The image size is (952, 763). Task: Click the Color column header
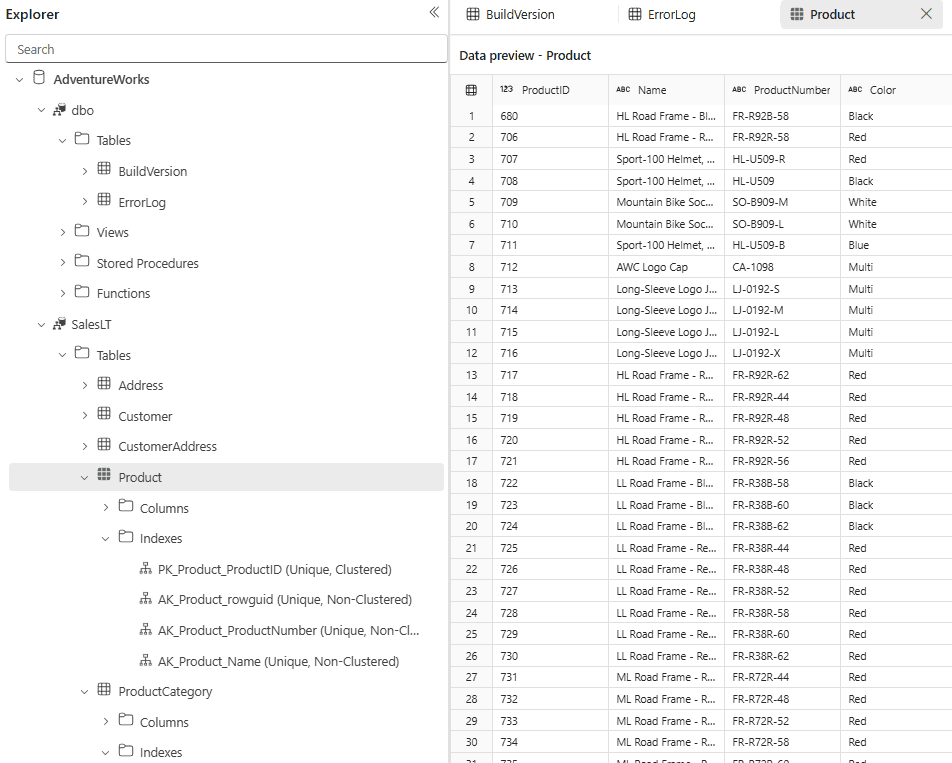(x=896, y=90)
